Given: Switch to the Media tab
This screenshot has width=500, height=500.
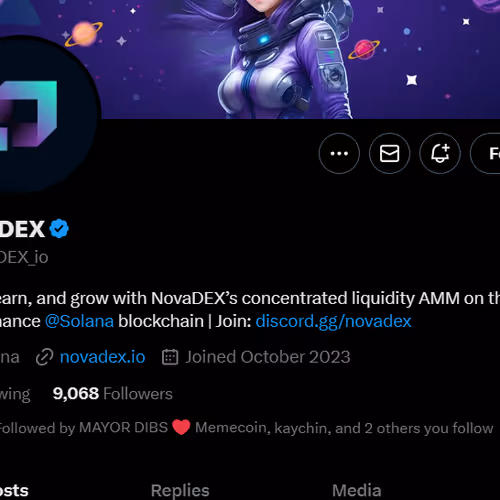Looking at the screenshot, I should pyautogui.click(x=357, y=490).
